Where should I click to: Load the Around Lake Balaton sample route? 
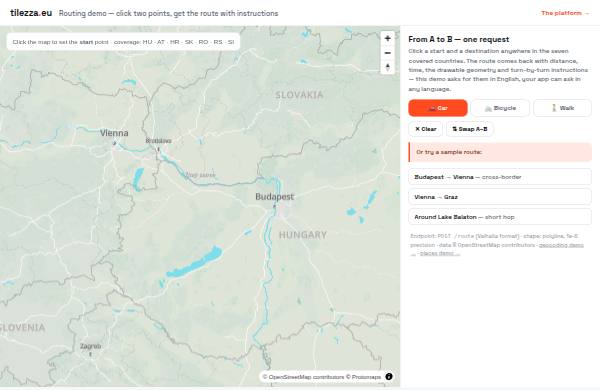500,217
